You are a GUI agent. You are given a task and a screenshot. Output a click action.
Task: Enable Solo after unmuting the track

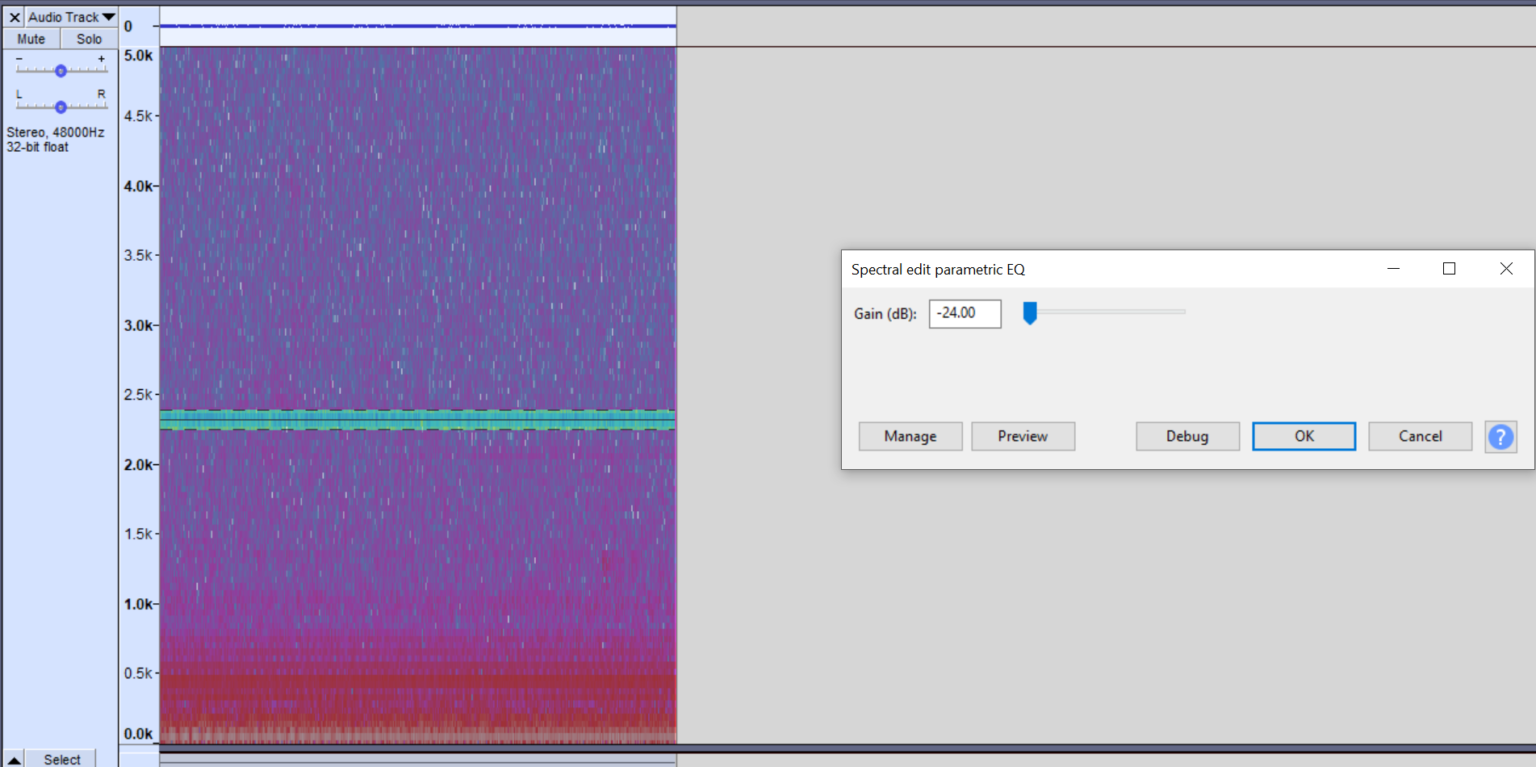[88, 38]
